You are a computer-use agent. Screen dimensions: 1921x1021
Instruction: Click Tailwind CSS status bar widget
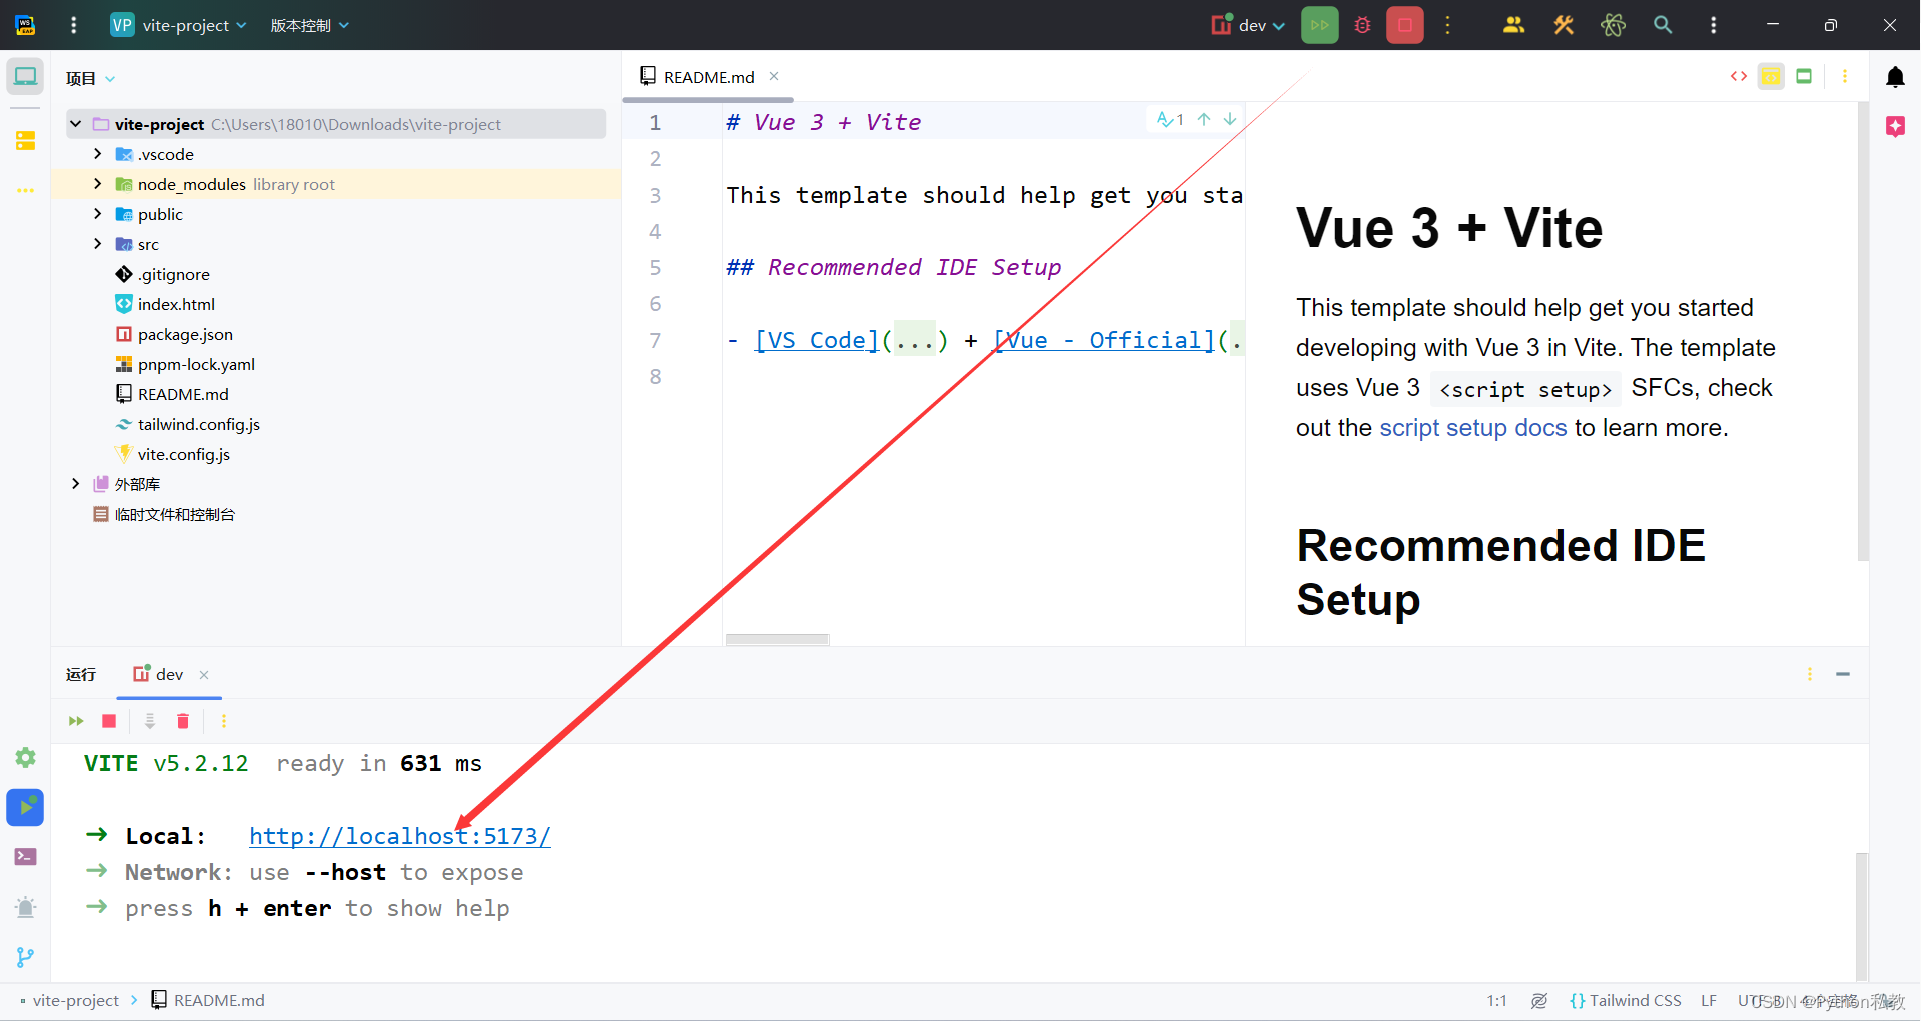pos(1626,1000)
